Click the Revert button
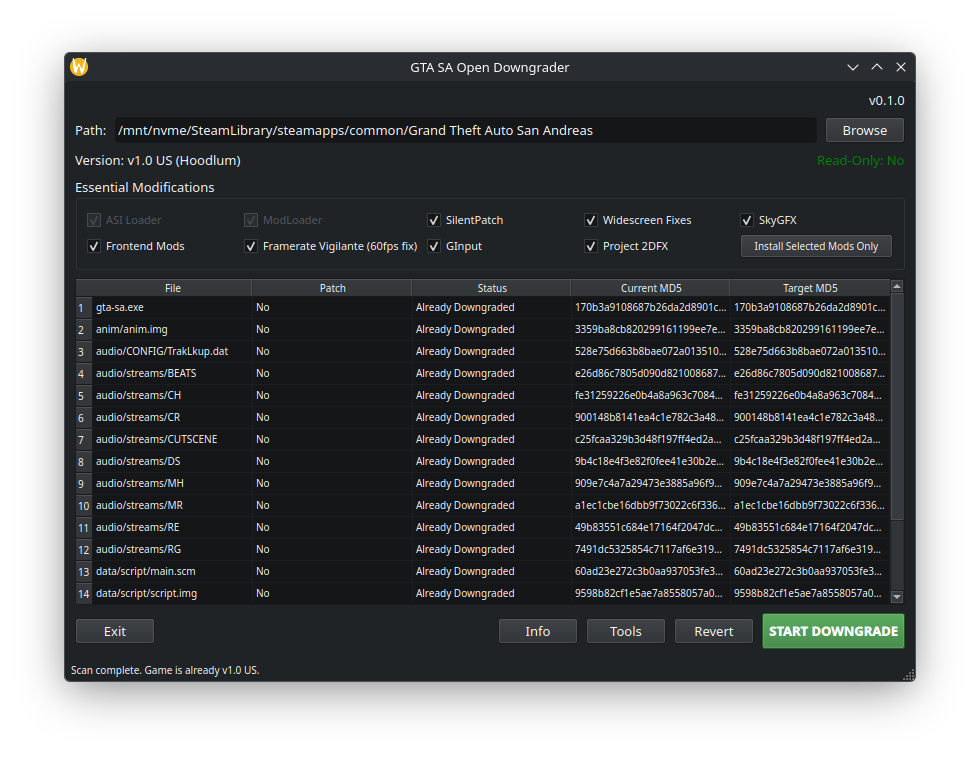 (714, 631)
